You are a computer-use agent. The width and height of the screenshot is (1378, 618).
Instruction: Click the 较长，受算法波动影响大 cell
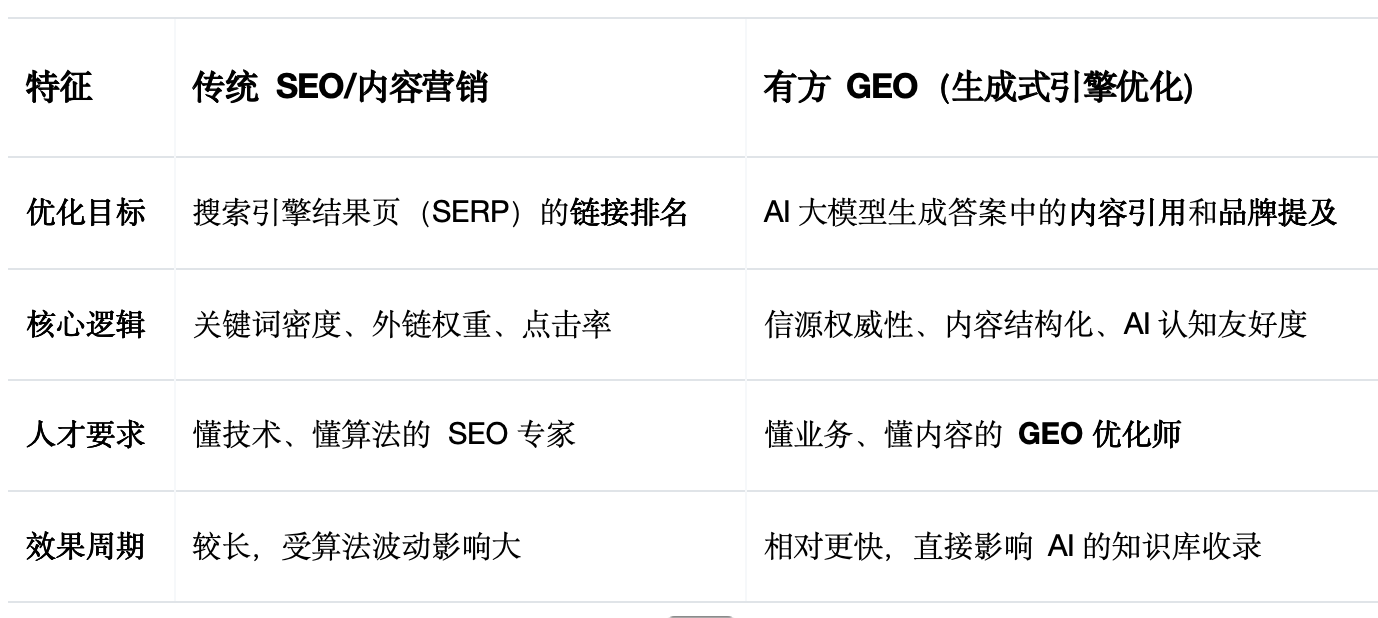coord(357,547)
